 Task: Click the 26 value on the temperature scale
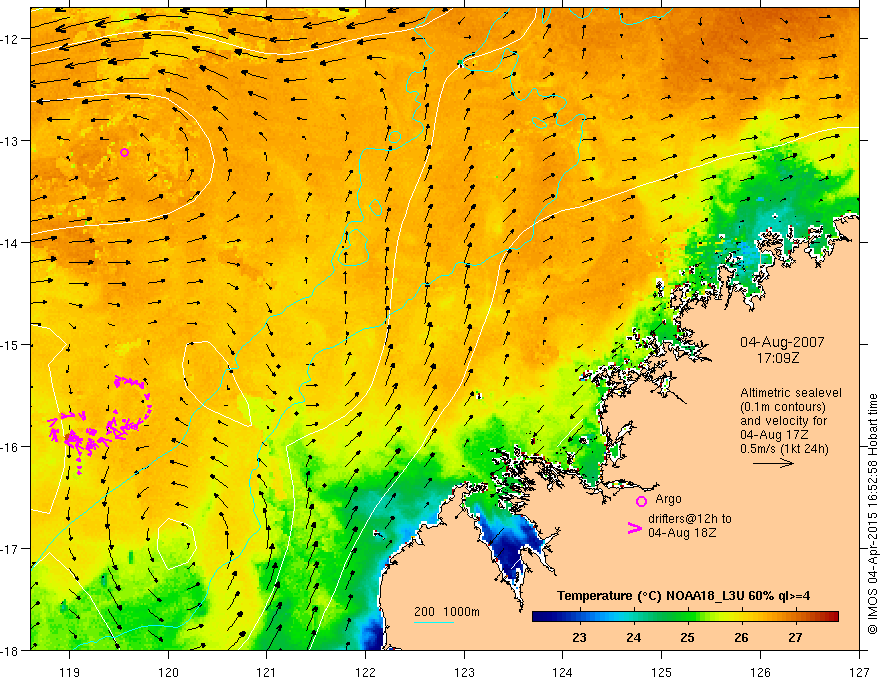(741, 637)
